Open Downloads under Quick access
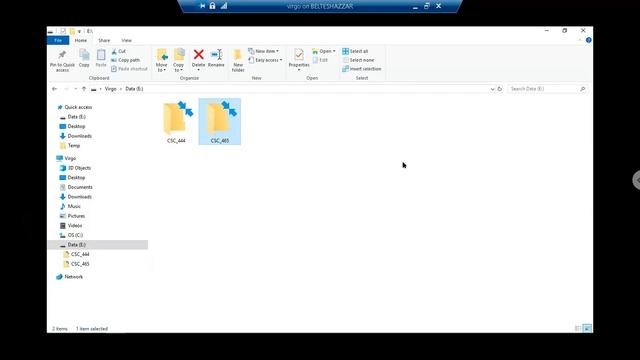Image resolution: width=640 pixels, height=360 pixels. [79, 136]
